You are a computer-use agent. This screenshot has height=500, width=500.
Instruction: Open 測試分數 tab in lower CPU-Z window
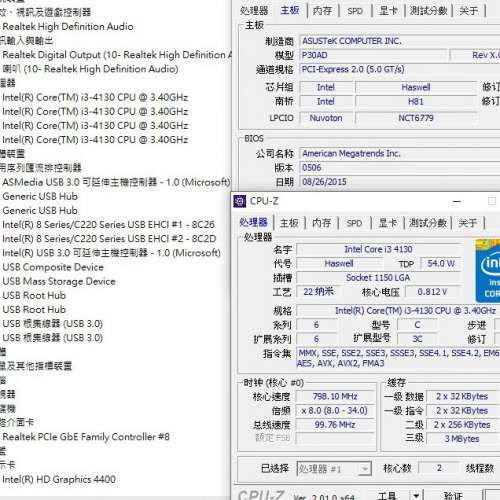428,223
